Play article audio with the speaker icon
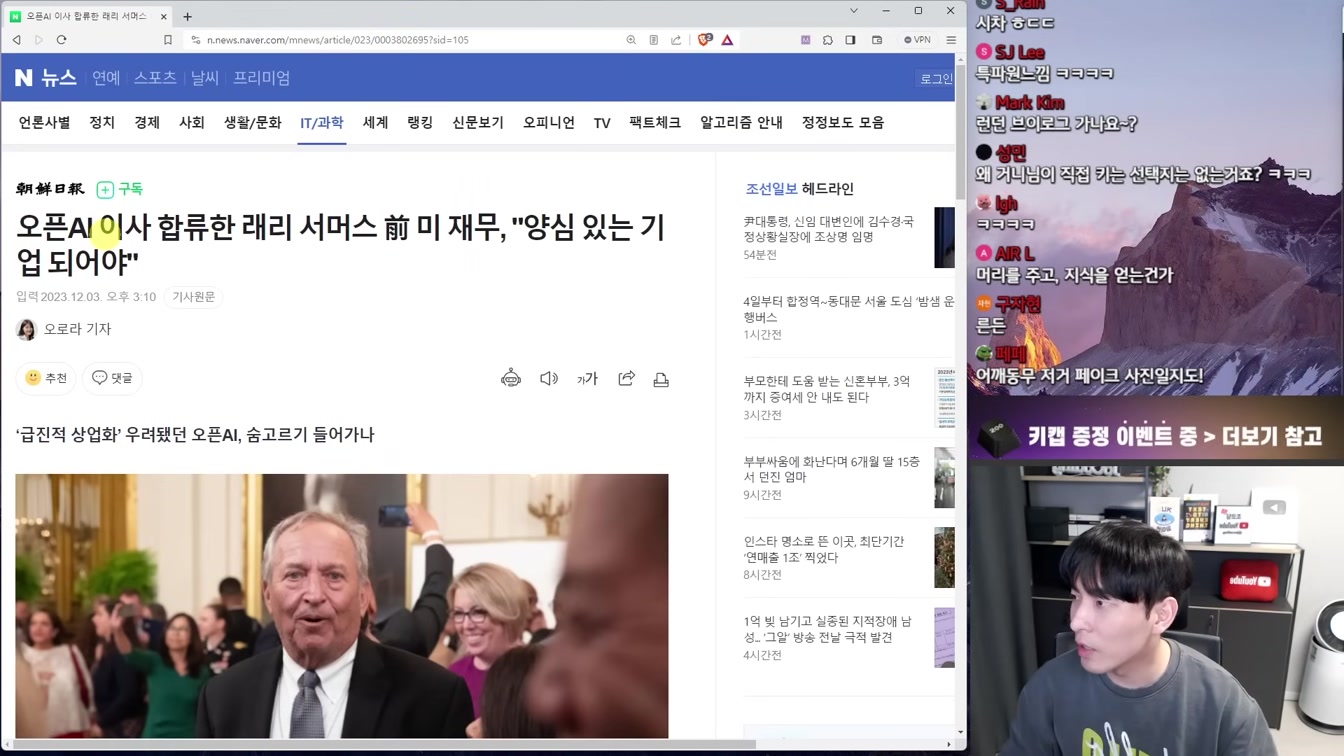The width and height of the screenshot is (1344, 756). [549, 379]
